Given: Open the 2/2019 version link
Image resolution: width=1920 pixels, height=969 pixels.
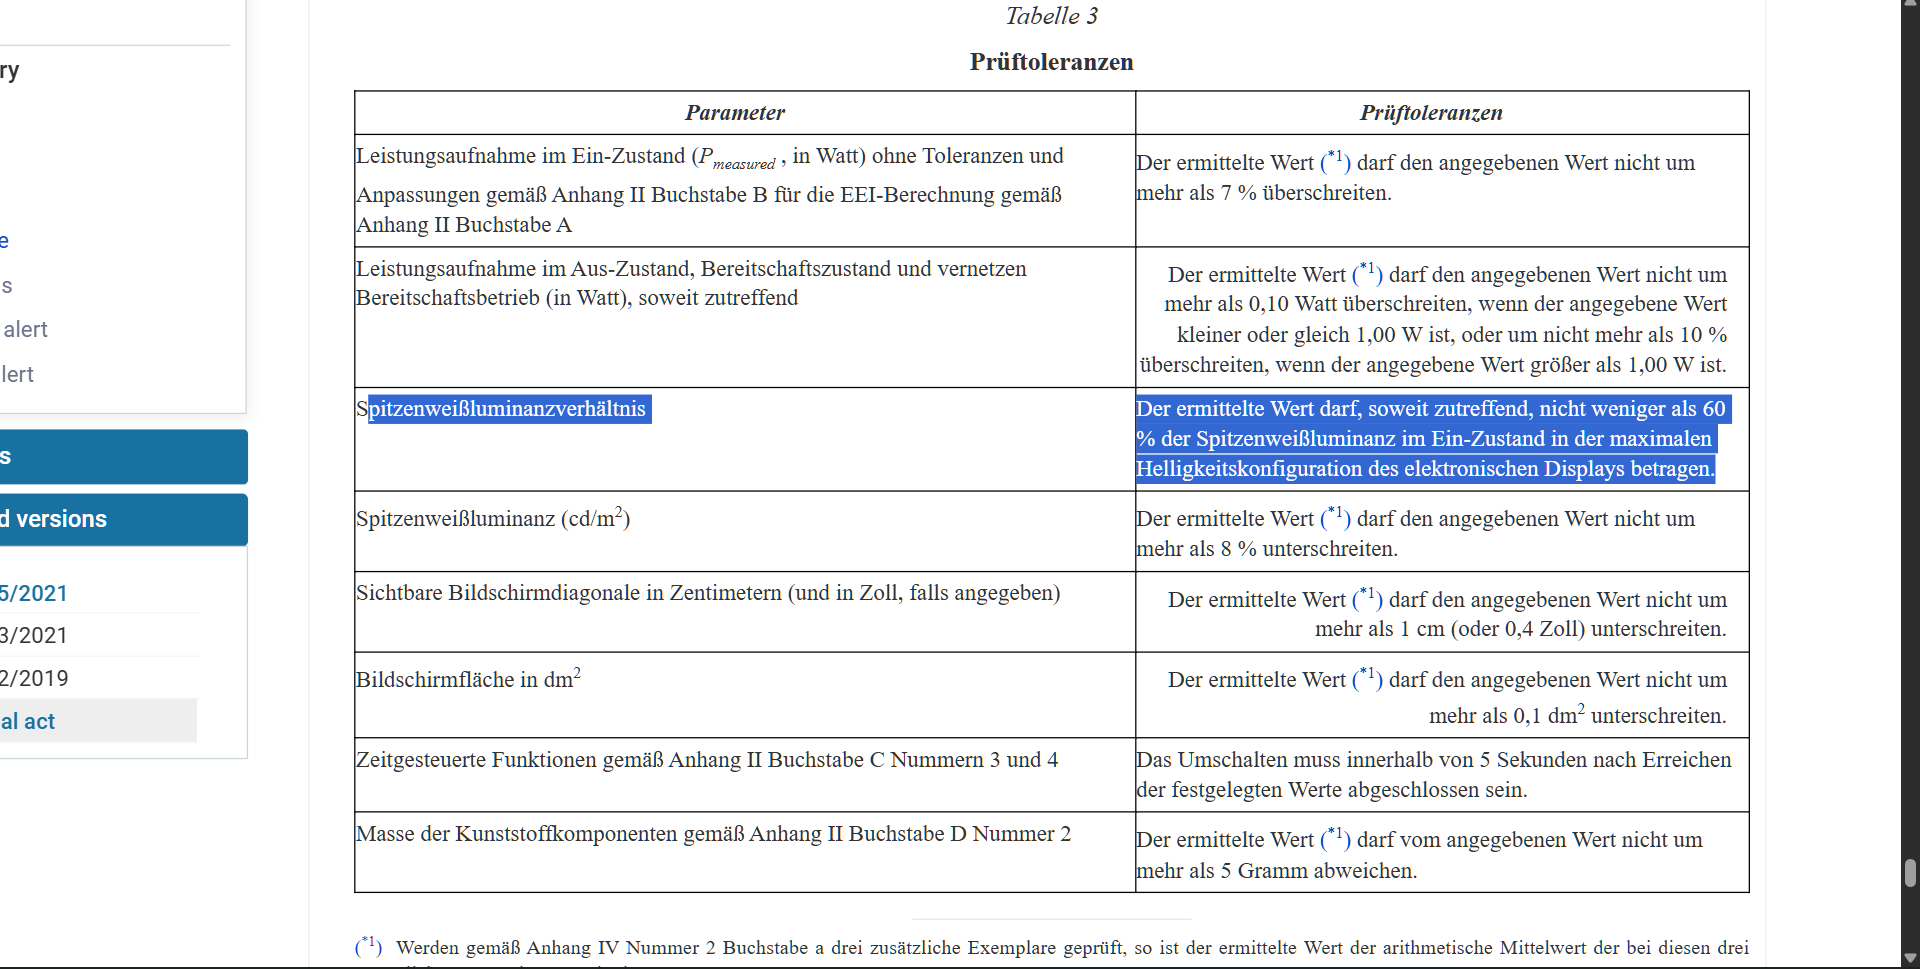Looking at the screenshot, I should (34, 678).
